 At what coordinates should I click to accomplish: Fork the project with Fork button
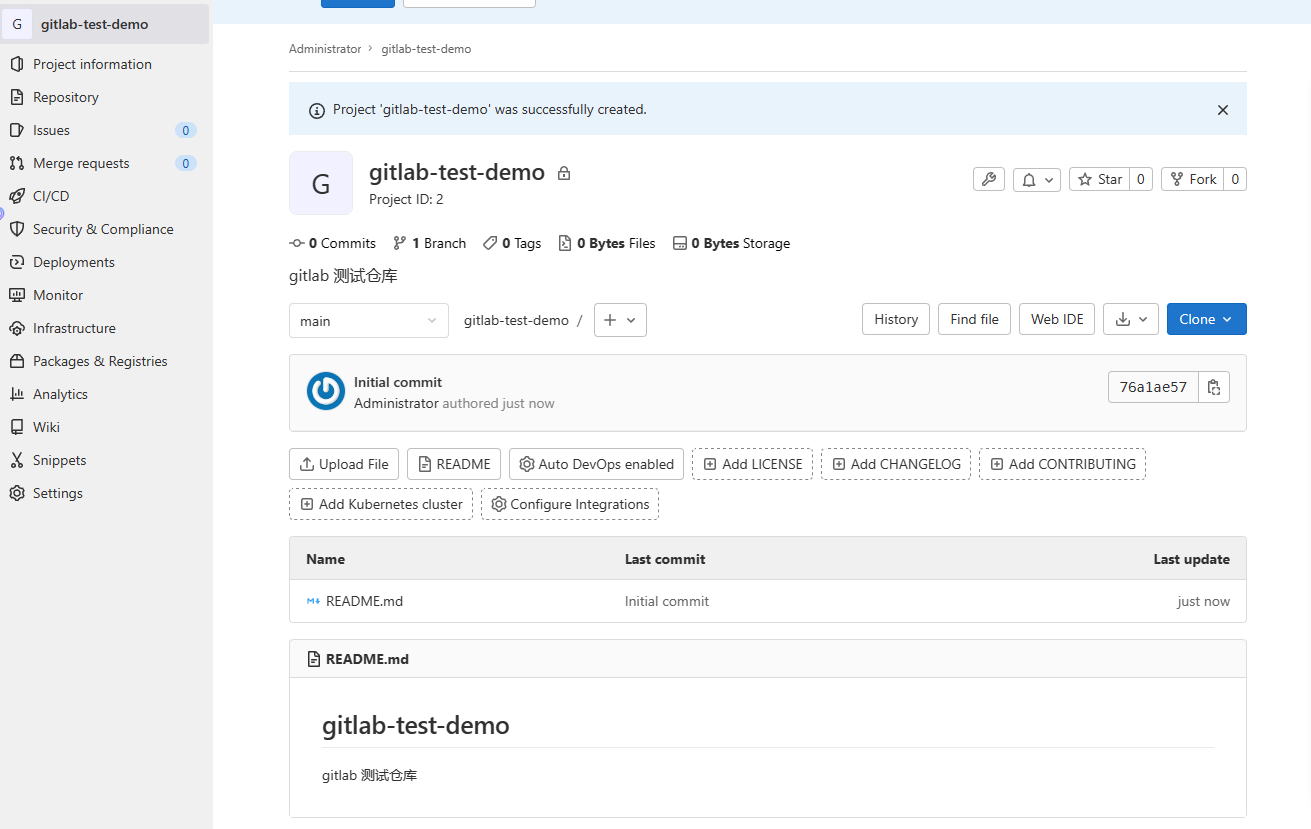coord(1193,179)
